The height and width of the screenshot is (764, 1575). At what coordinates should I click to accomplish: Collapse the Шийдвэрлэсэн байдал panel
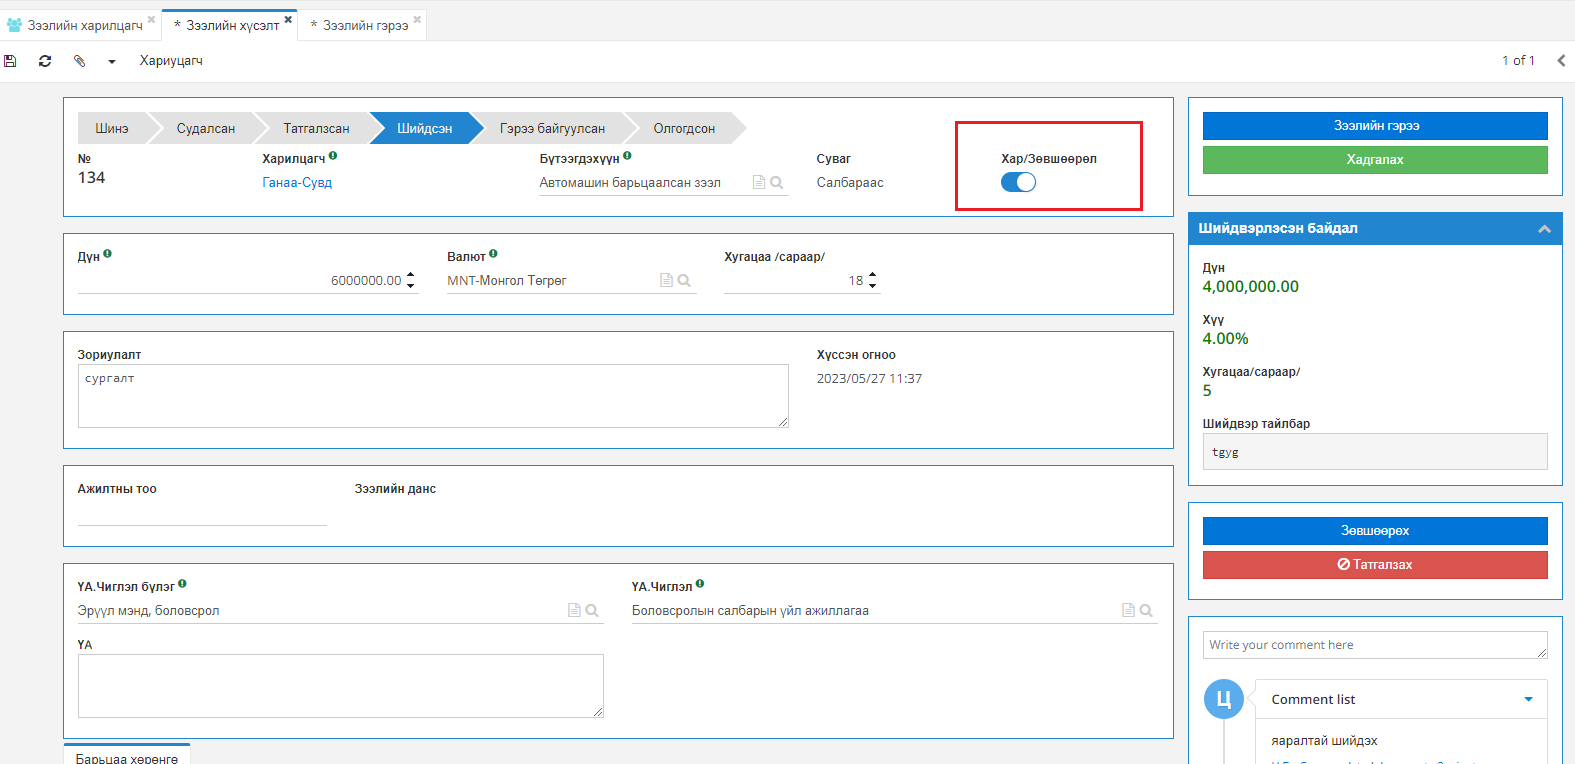(1544, 229)
